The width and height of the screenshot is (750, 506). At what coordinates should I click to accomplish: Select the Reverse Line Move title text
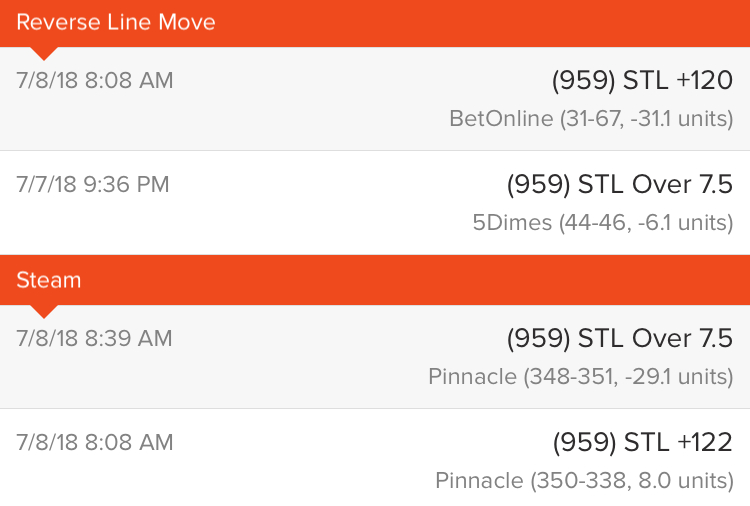click(116, 22)
